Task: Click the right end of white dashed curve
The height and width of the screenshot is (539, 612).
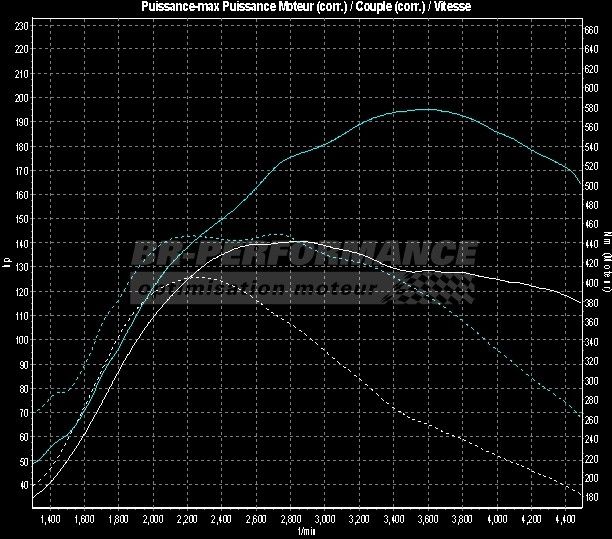Action: 580,491
